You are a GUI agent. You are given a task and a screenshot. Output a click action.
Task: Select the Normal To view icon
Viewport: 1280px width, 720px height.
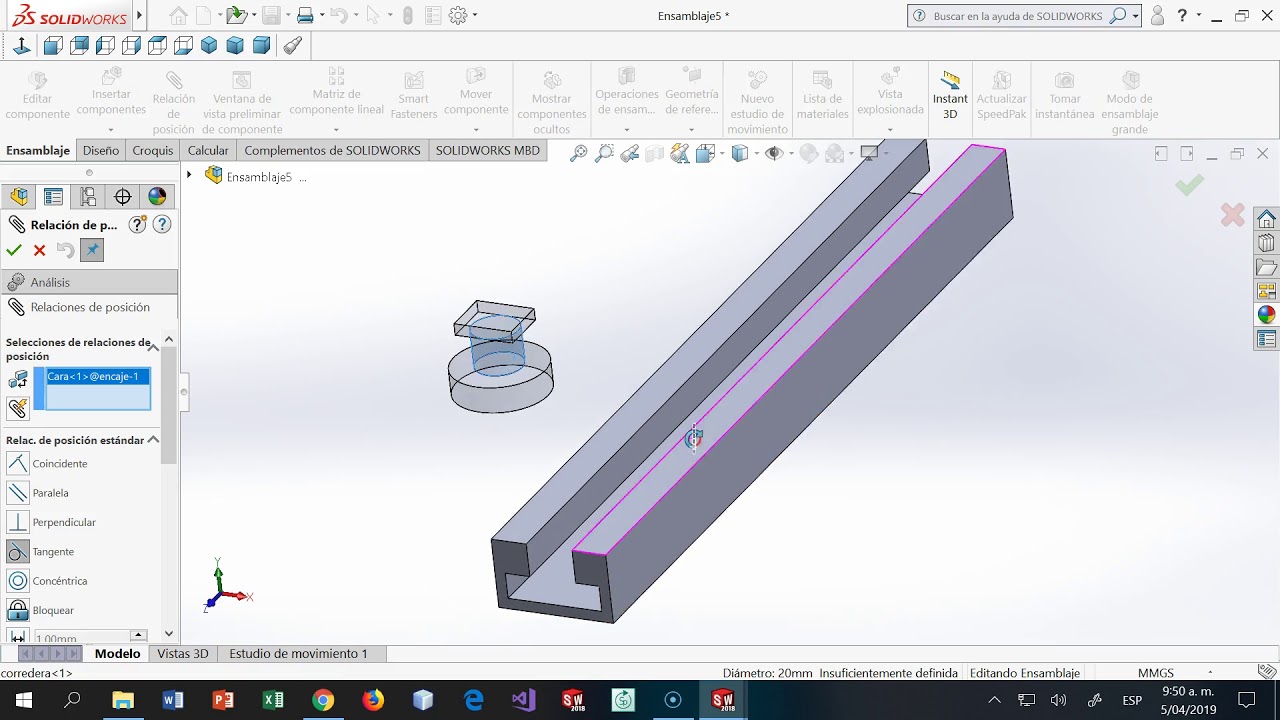pos(22,45)
